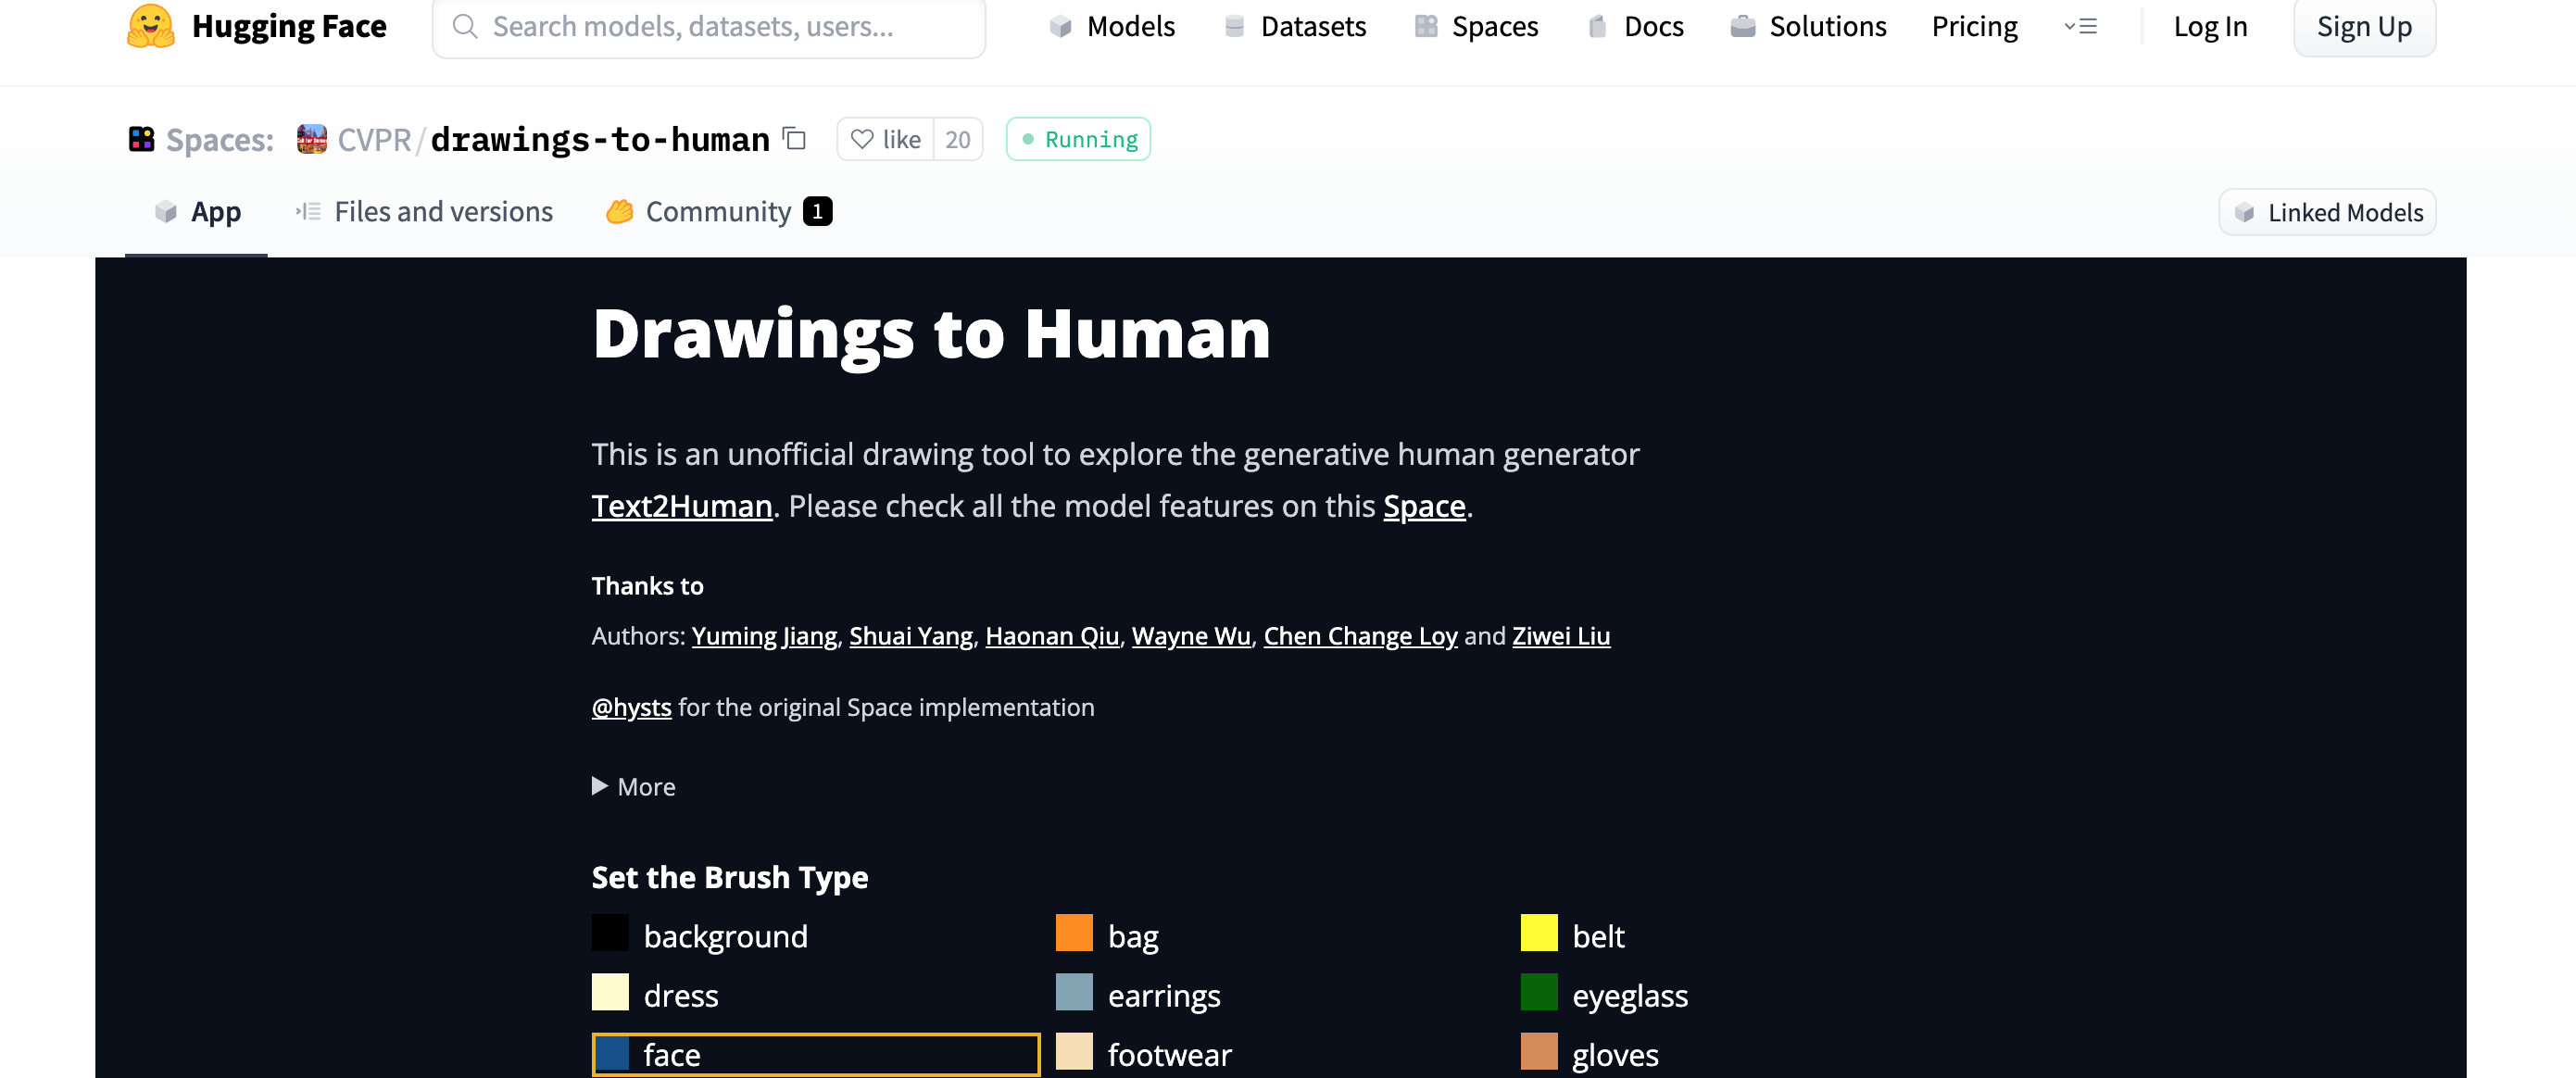This screenshot has height=1078, width=2576.
Task: Open Haonan Qiu author link
Action: [x=1052, y=636]
